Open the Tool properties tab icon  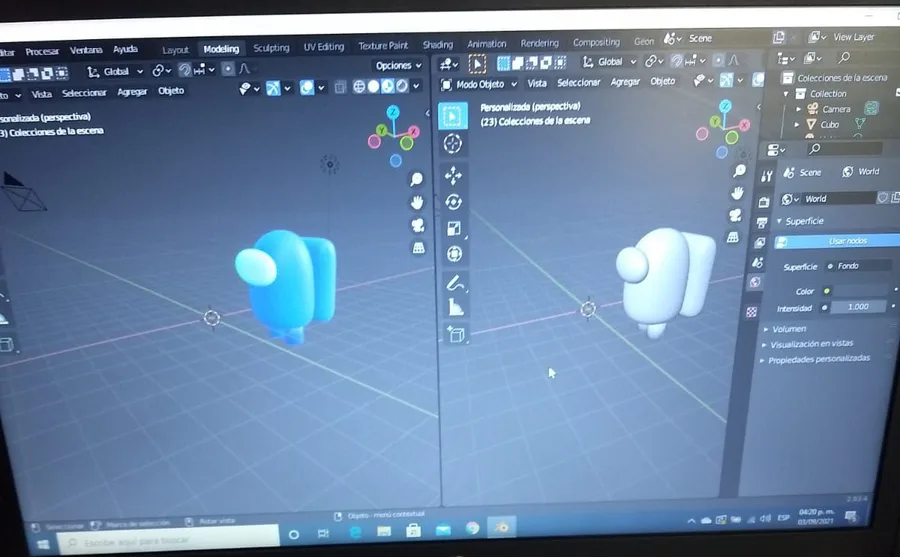[x=766, y=177]
